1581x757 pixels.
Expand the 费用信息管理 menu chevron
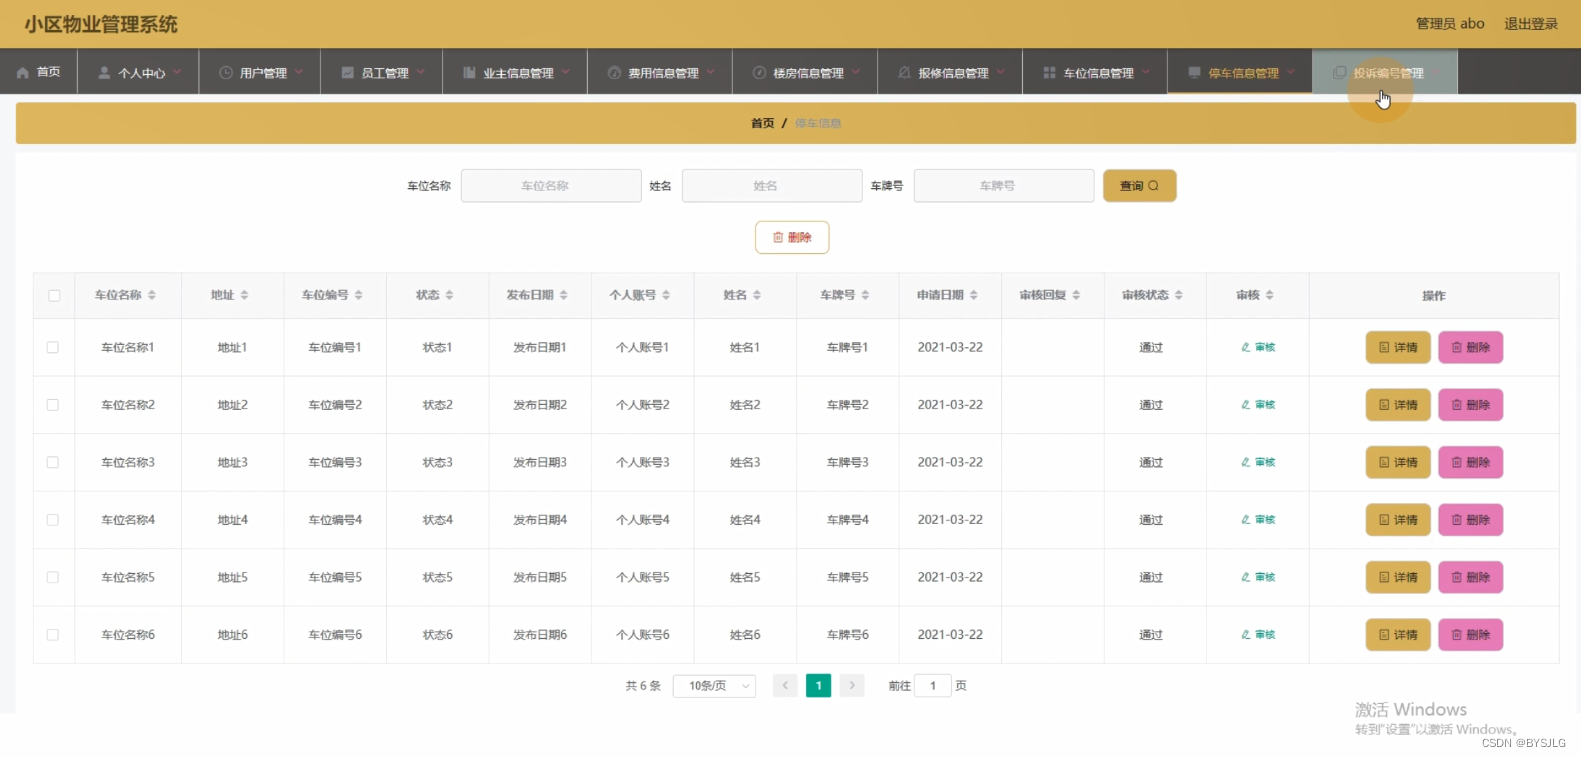point(711,72)
